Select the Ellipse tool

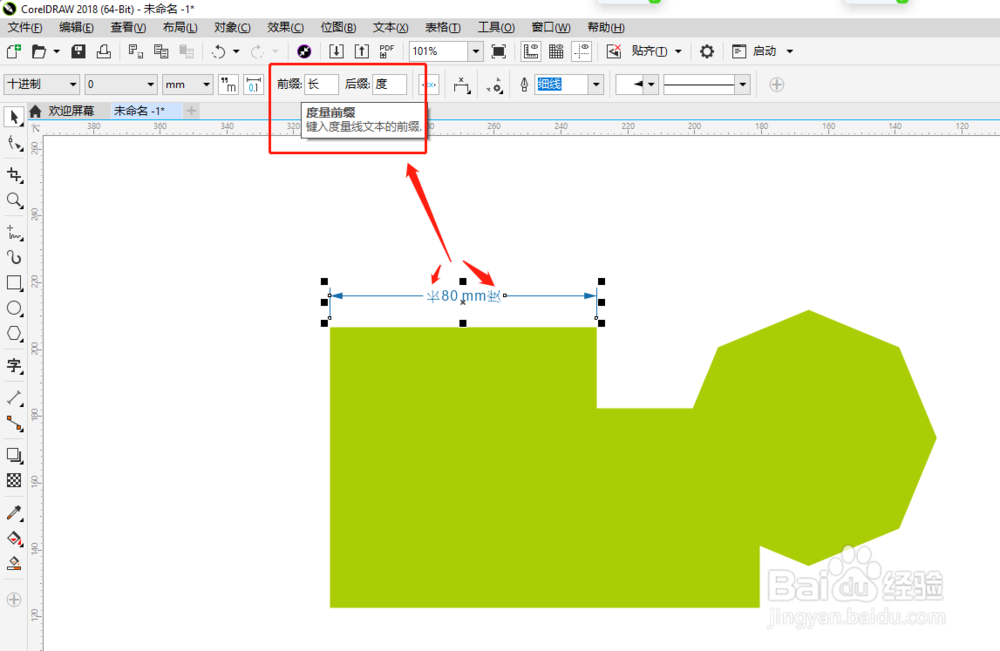(14, 309)
